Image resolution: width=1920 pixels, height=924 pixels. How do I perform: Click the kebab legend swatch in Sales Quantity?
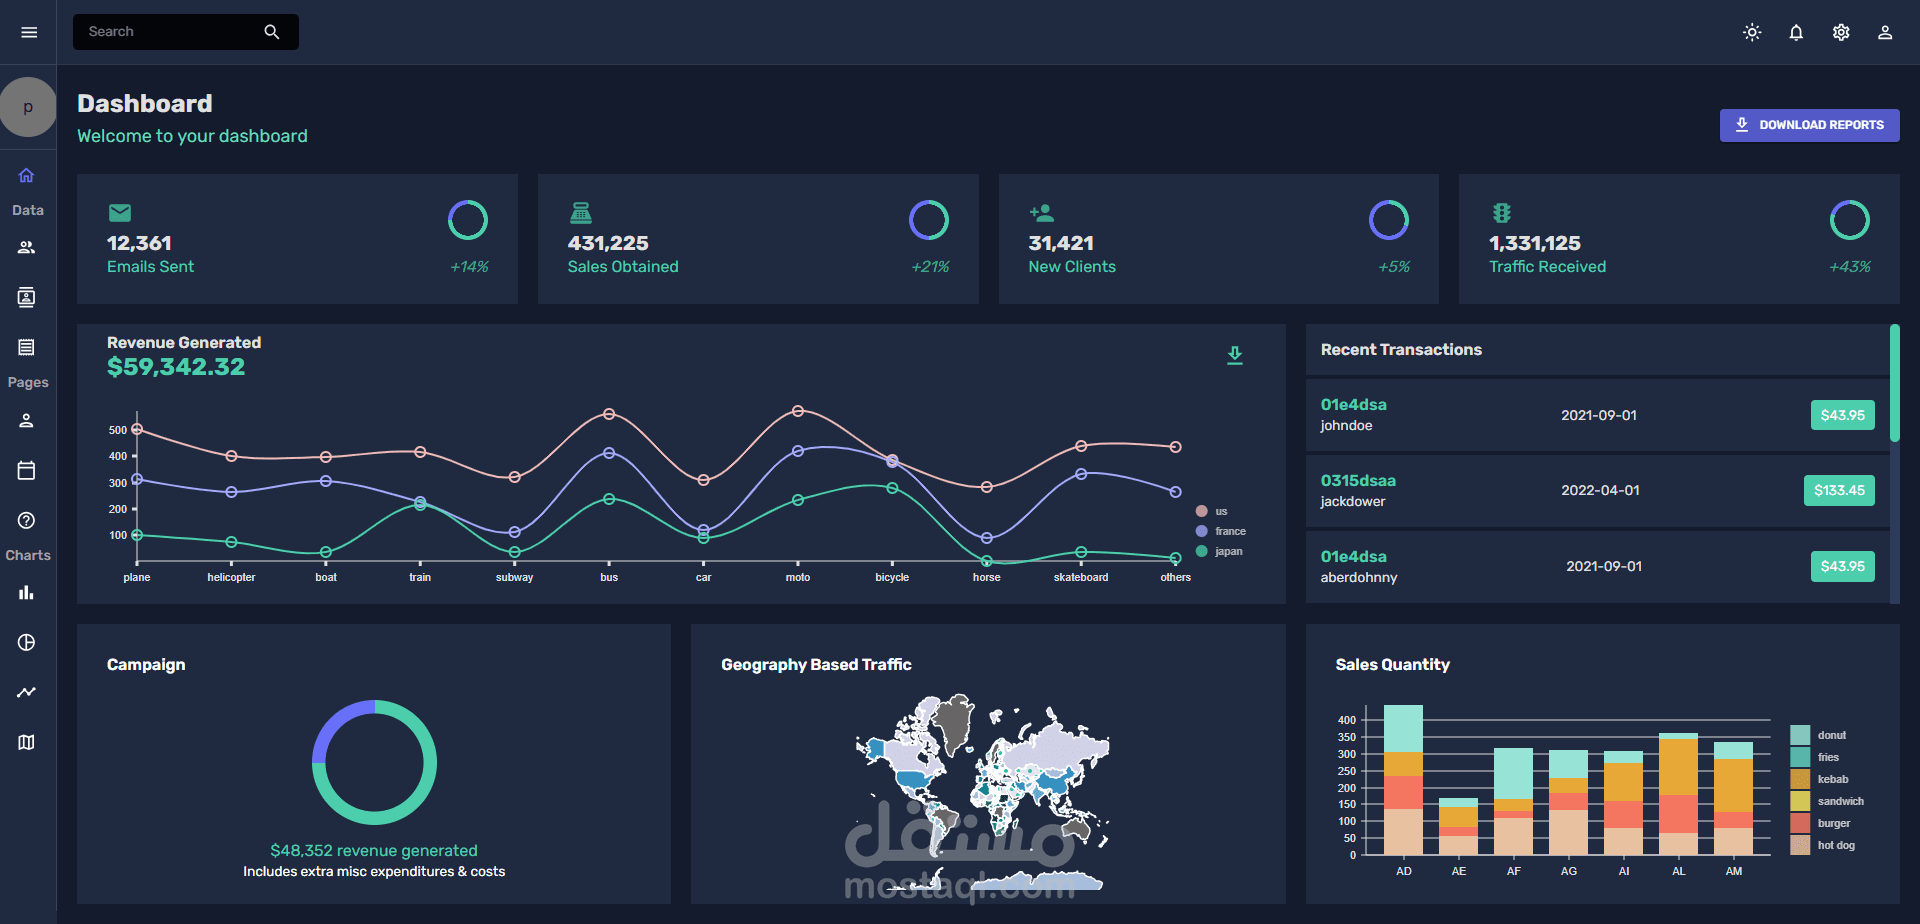click(1800, 779)
